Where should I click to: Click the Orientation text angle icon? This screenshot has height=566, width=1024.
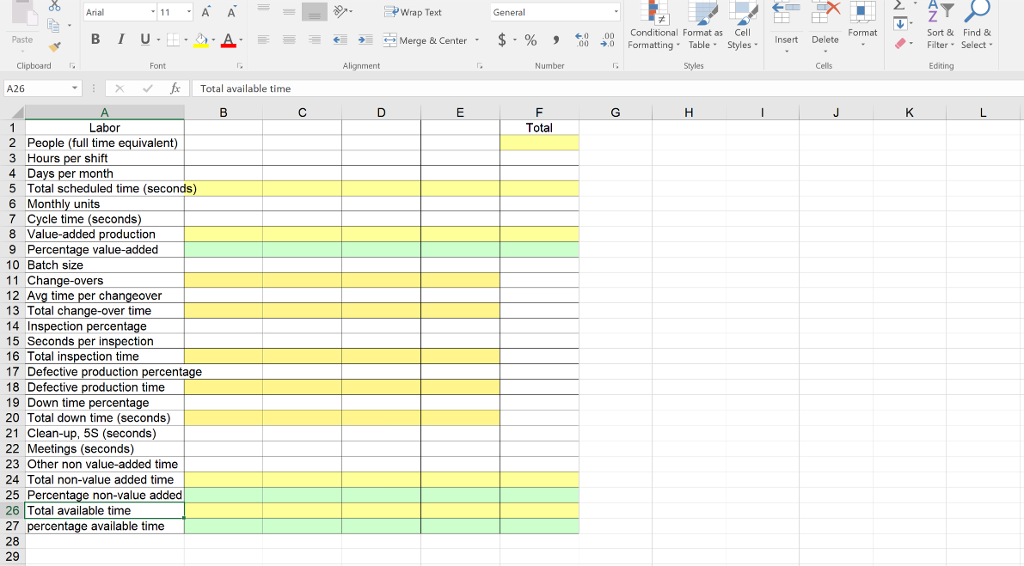tap(342, 12)
